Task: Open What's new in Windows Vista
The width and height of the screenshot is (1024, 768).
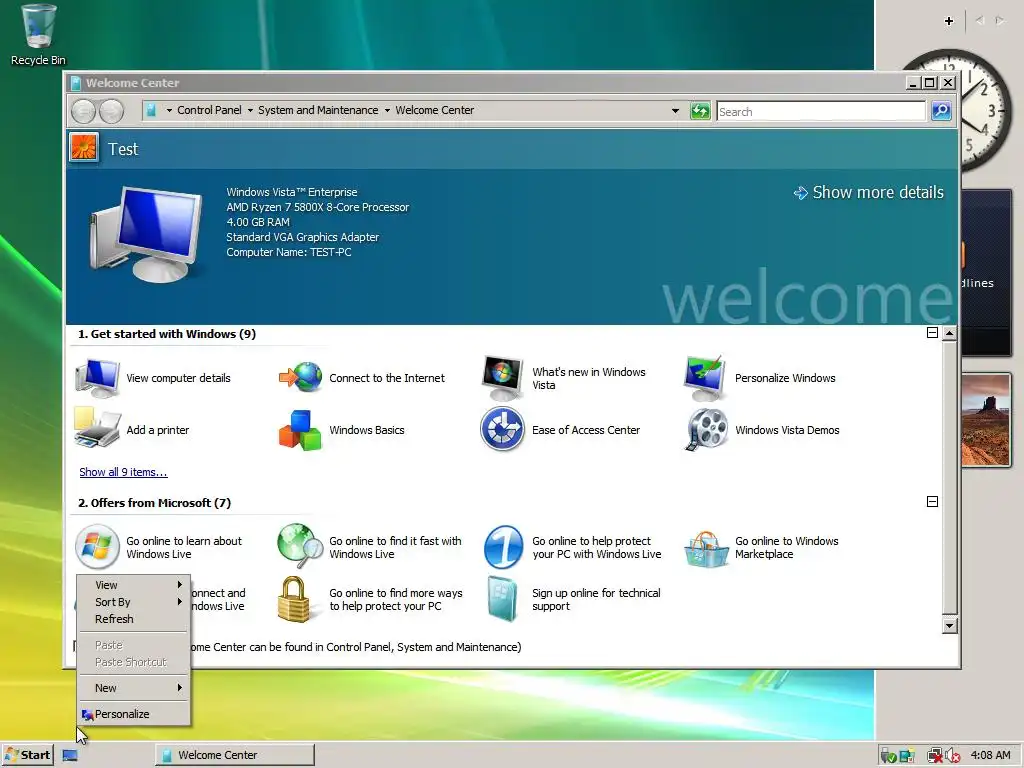Action: [x=564, y=378]
